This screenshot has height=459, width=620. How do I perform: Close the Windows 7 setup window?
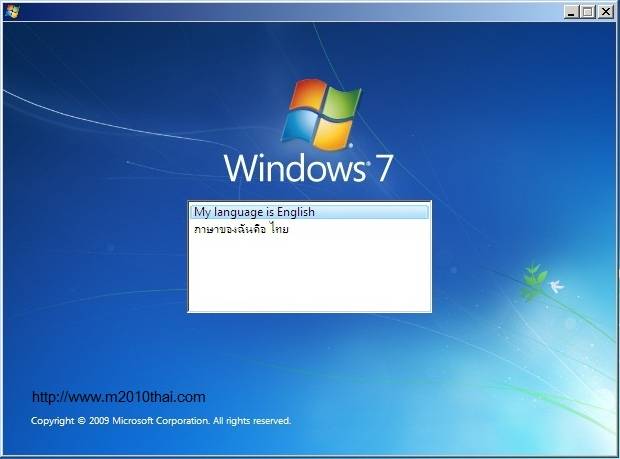click(606, 12)
